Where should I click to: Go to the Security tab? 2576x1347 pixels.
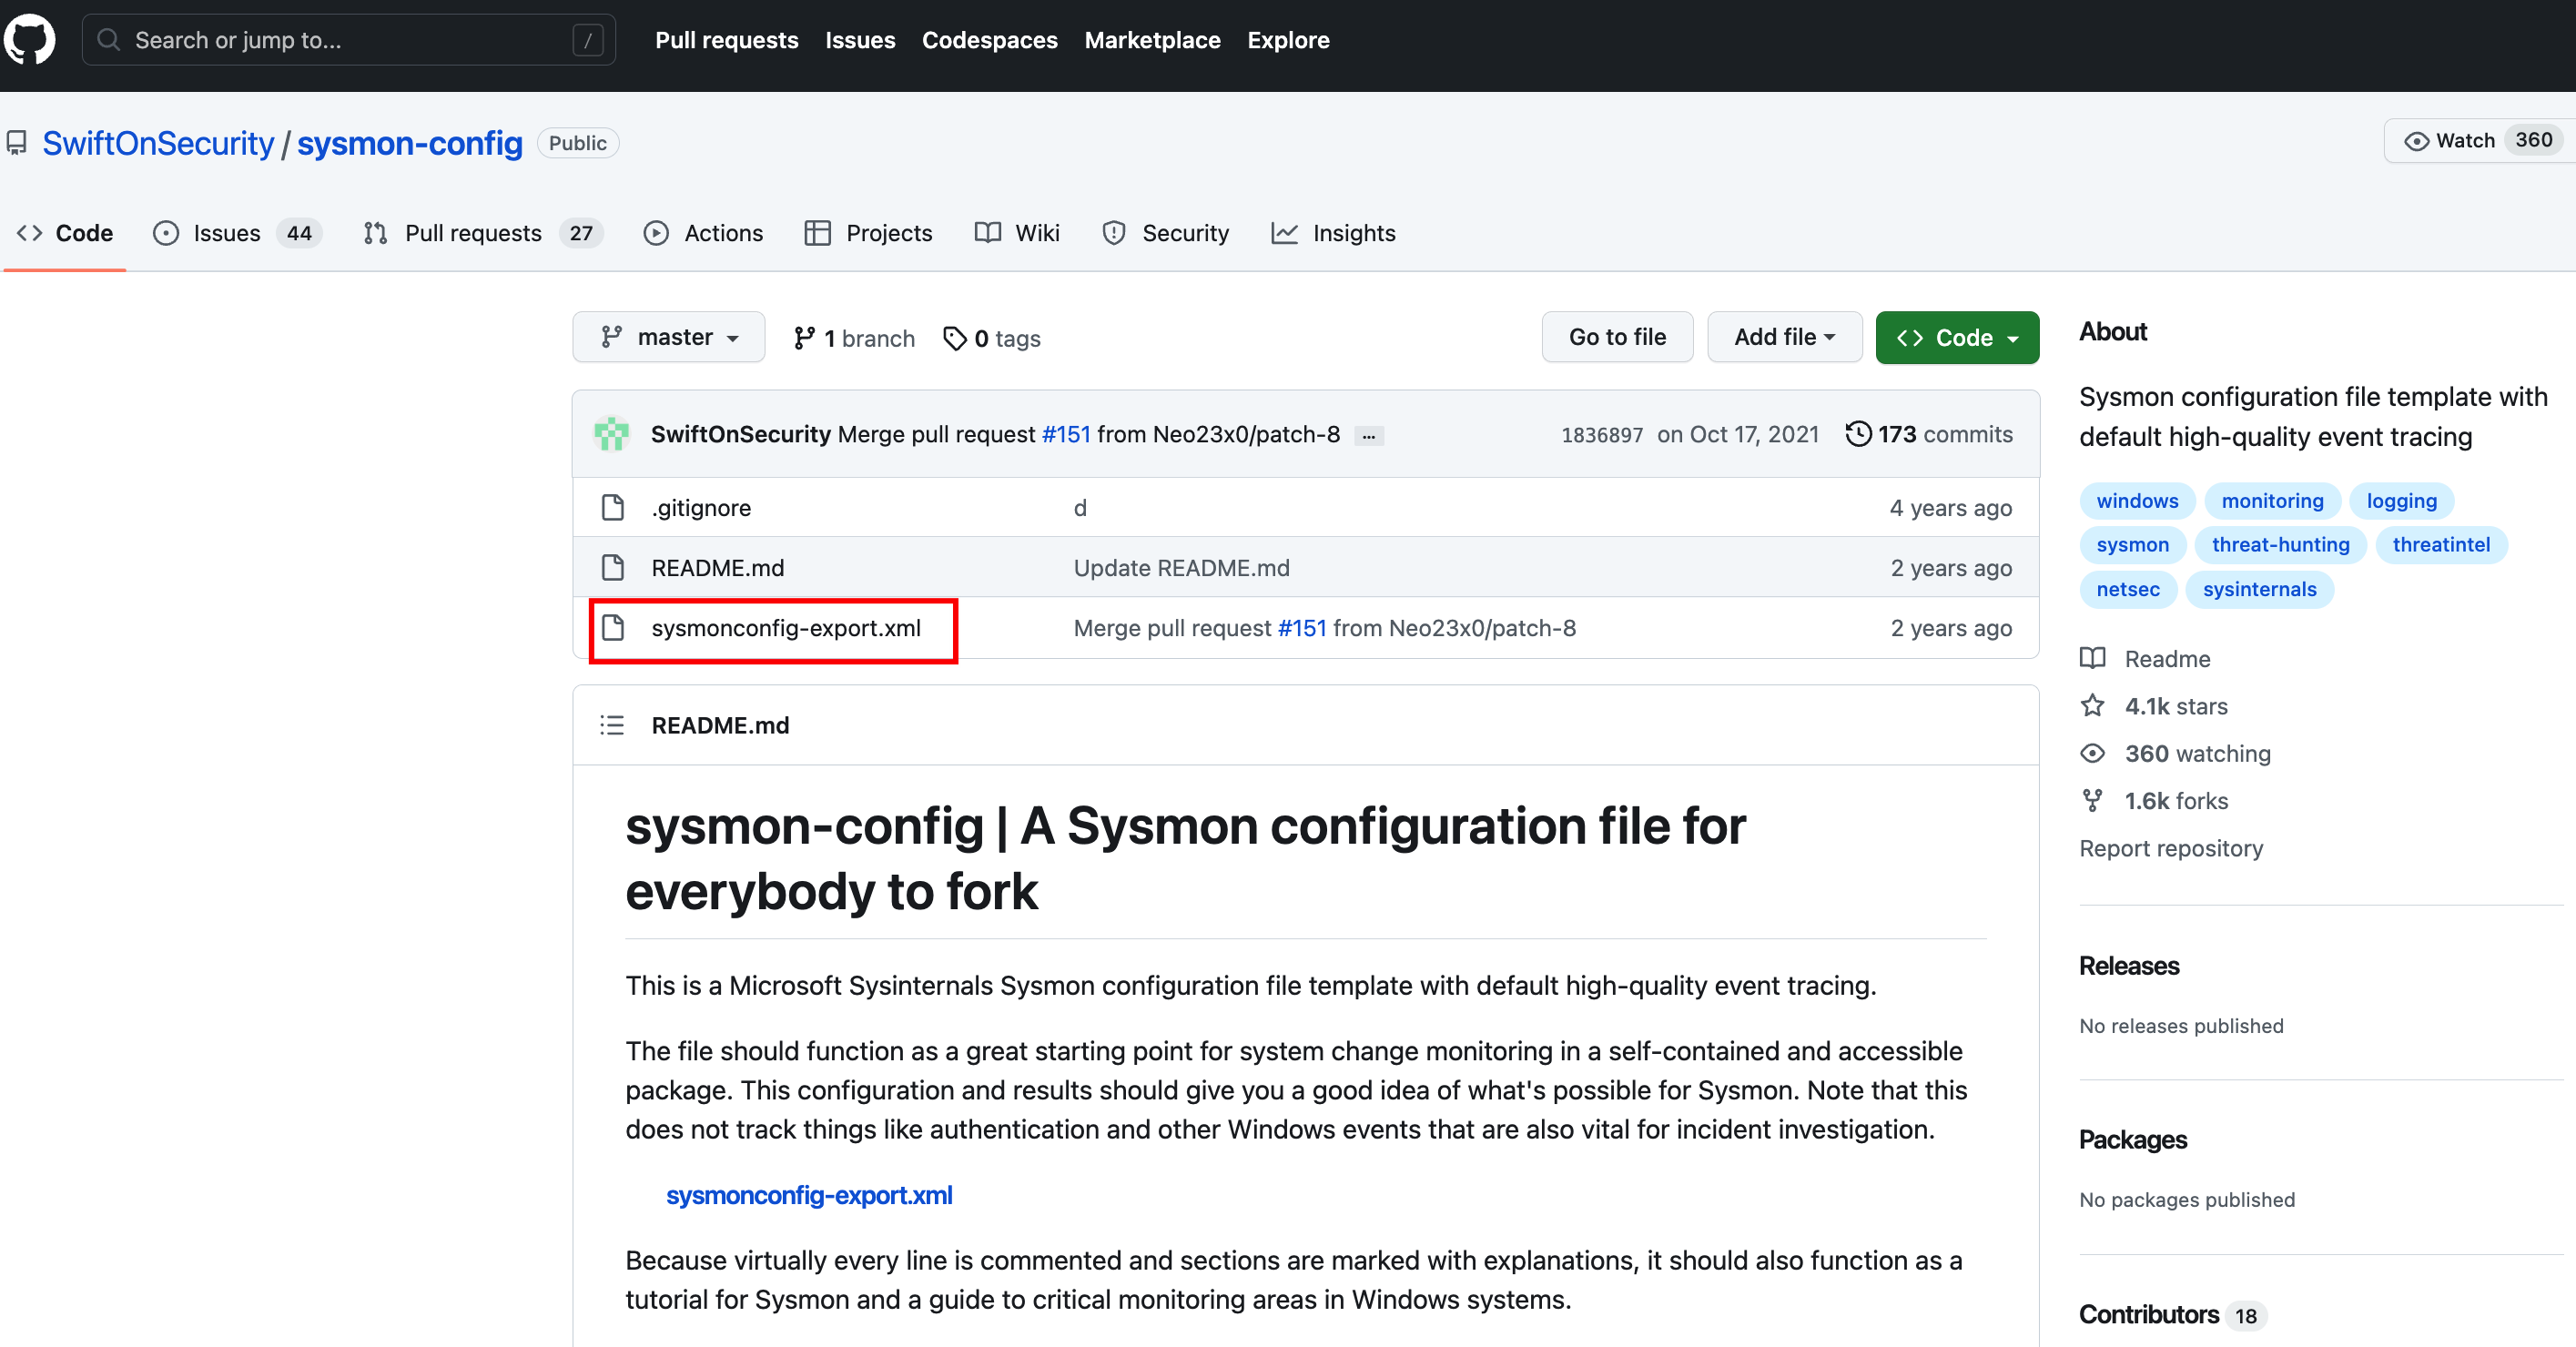(x=1165, y=233)
